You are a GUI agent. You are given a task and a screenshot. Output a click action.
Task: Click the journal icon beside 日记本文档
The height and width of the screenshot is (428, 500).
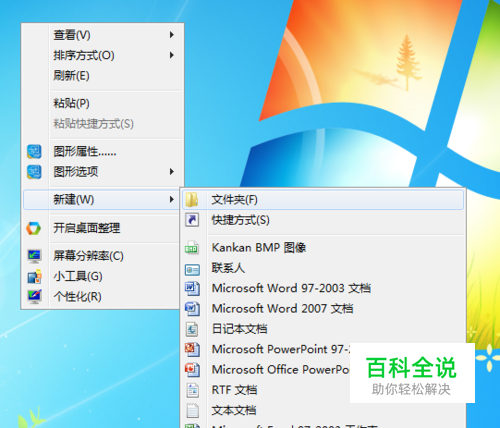click(x=192, y=329)
